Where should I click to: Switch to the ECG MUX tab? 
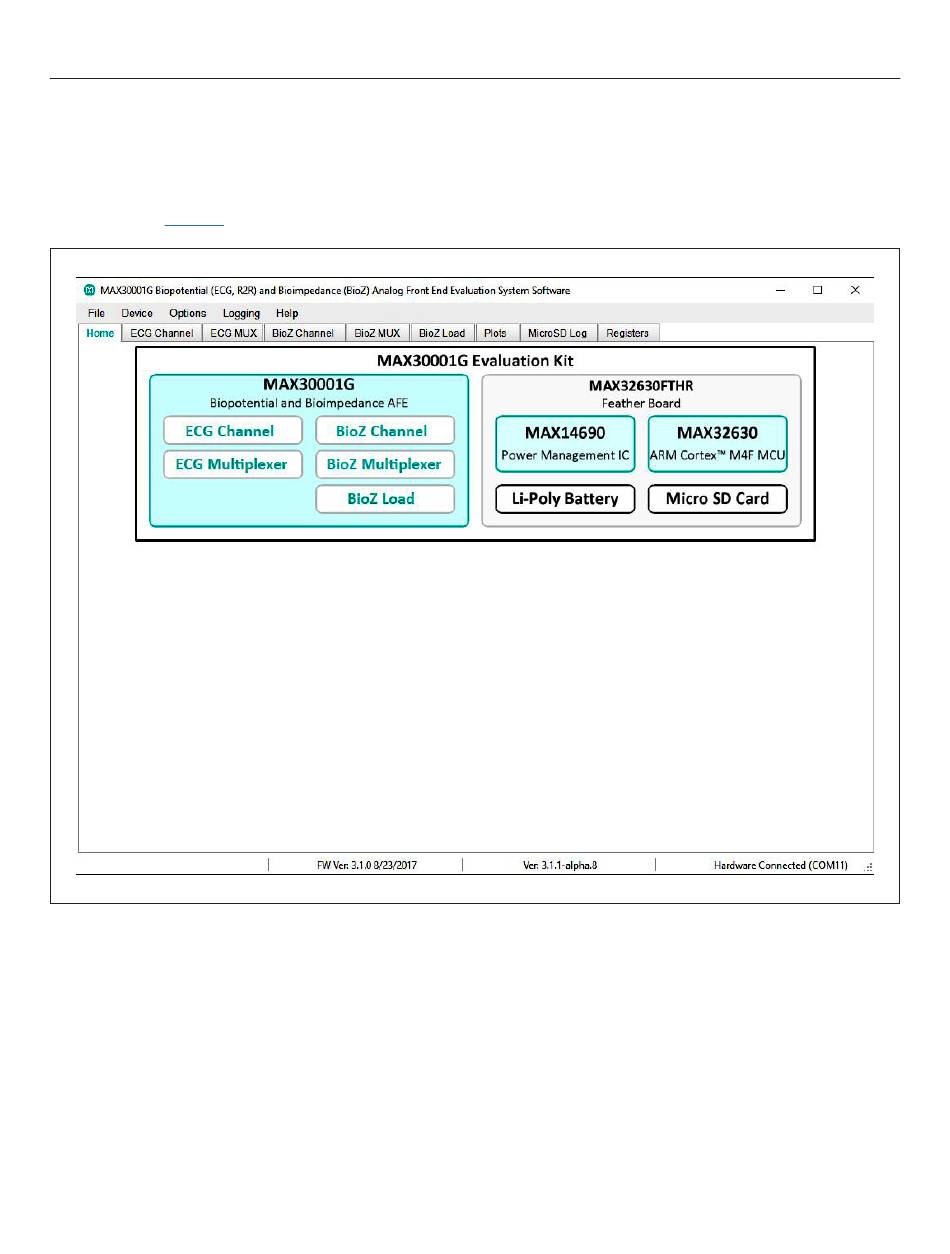tap(233, 333)
